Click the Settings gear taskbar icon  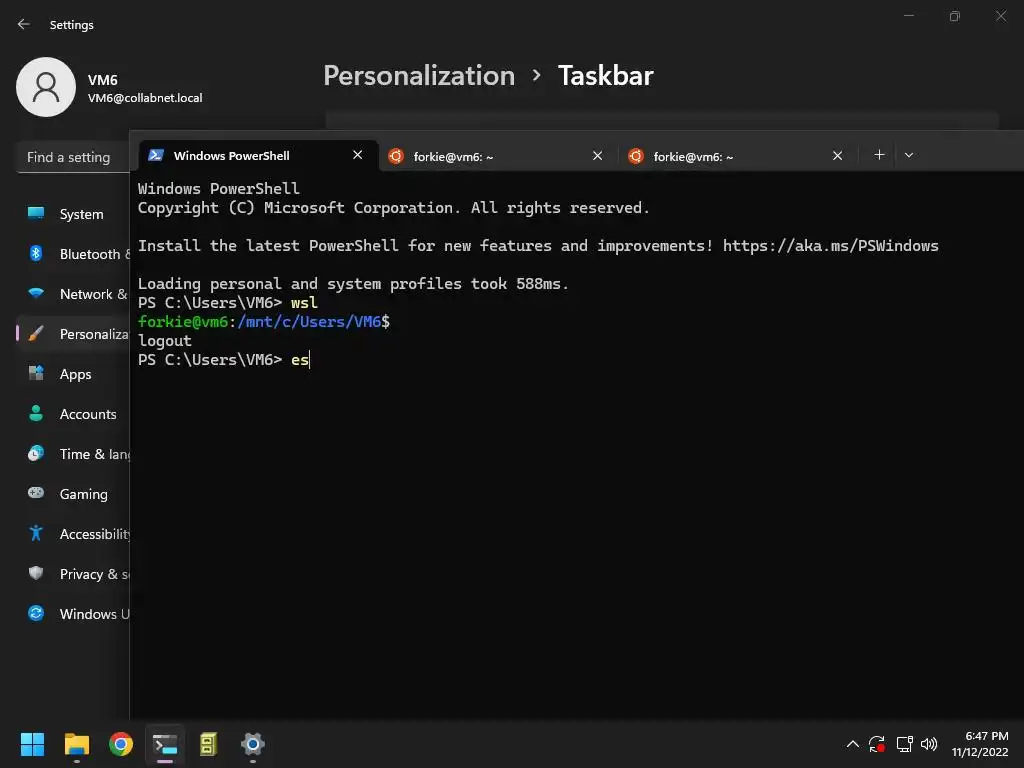tap(253, 744)
